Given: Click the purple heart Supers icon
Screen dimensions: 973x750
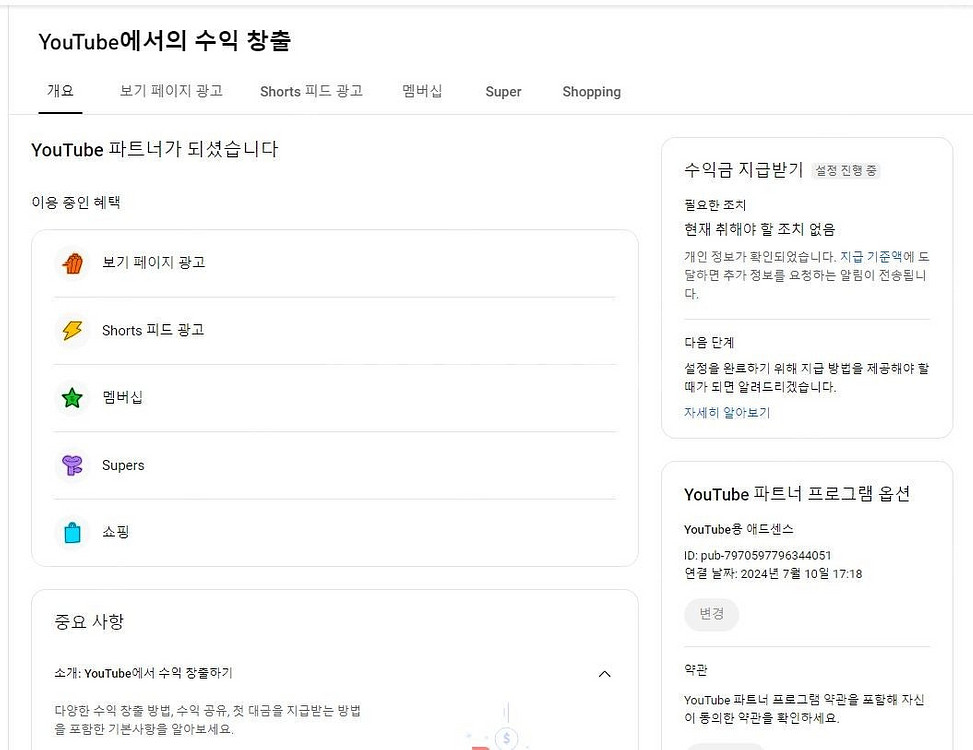Looking at the screenshot, I should pos(73,465).
